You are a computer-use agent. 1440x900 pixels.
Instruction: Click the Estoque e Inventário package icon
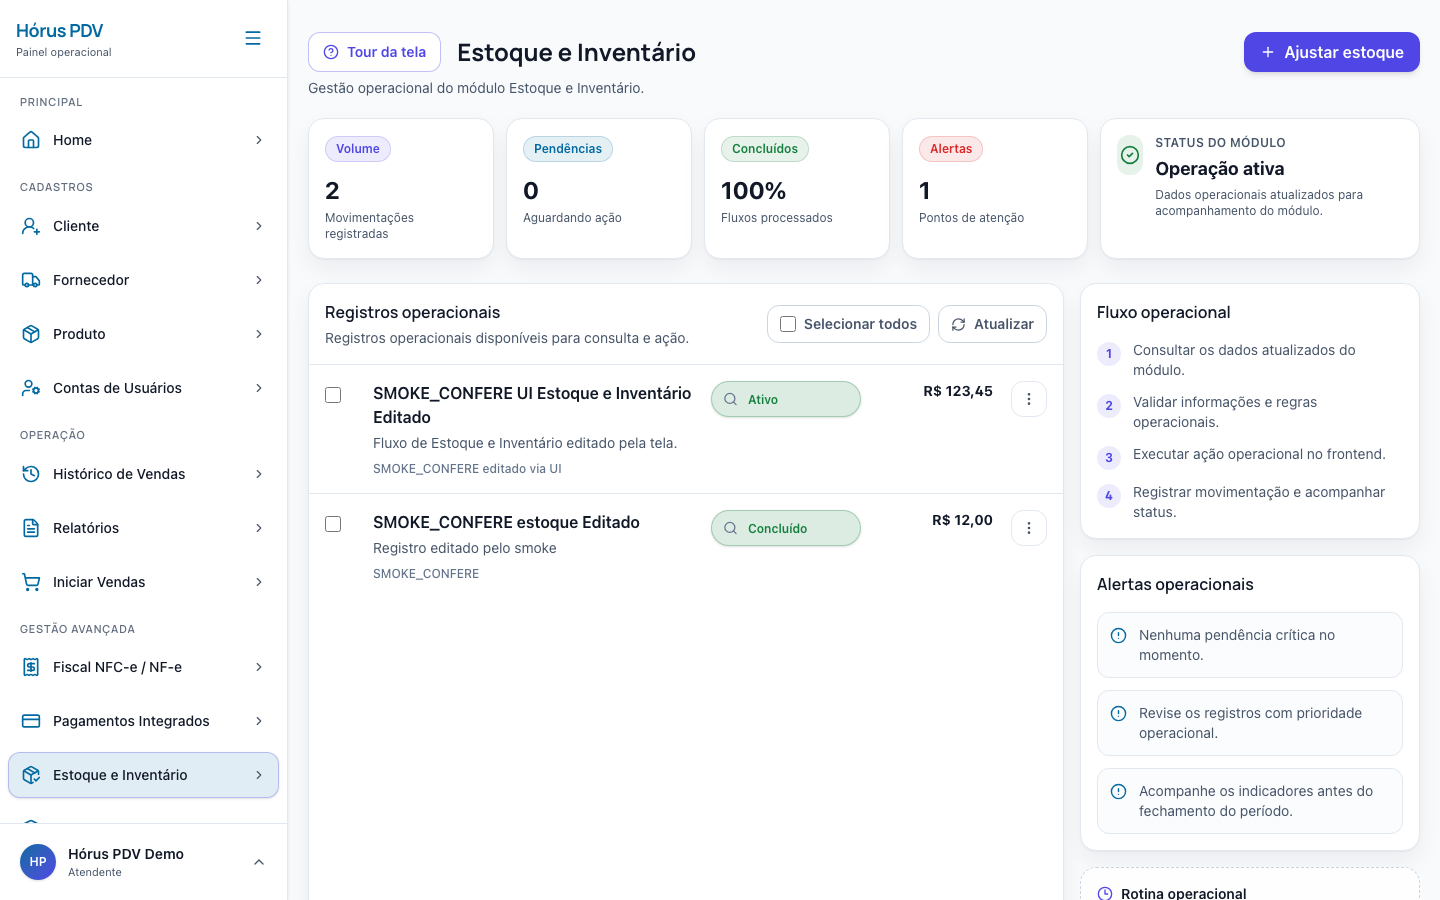point(31,775)
